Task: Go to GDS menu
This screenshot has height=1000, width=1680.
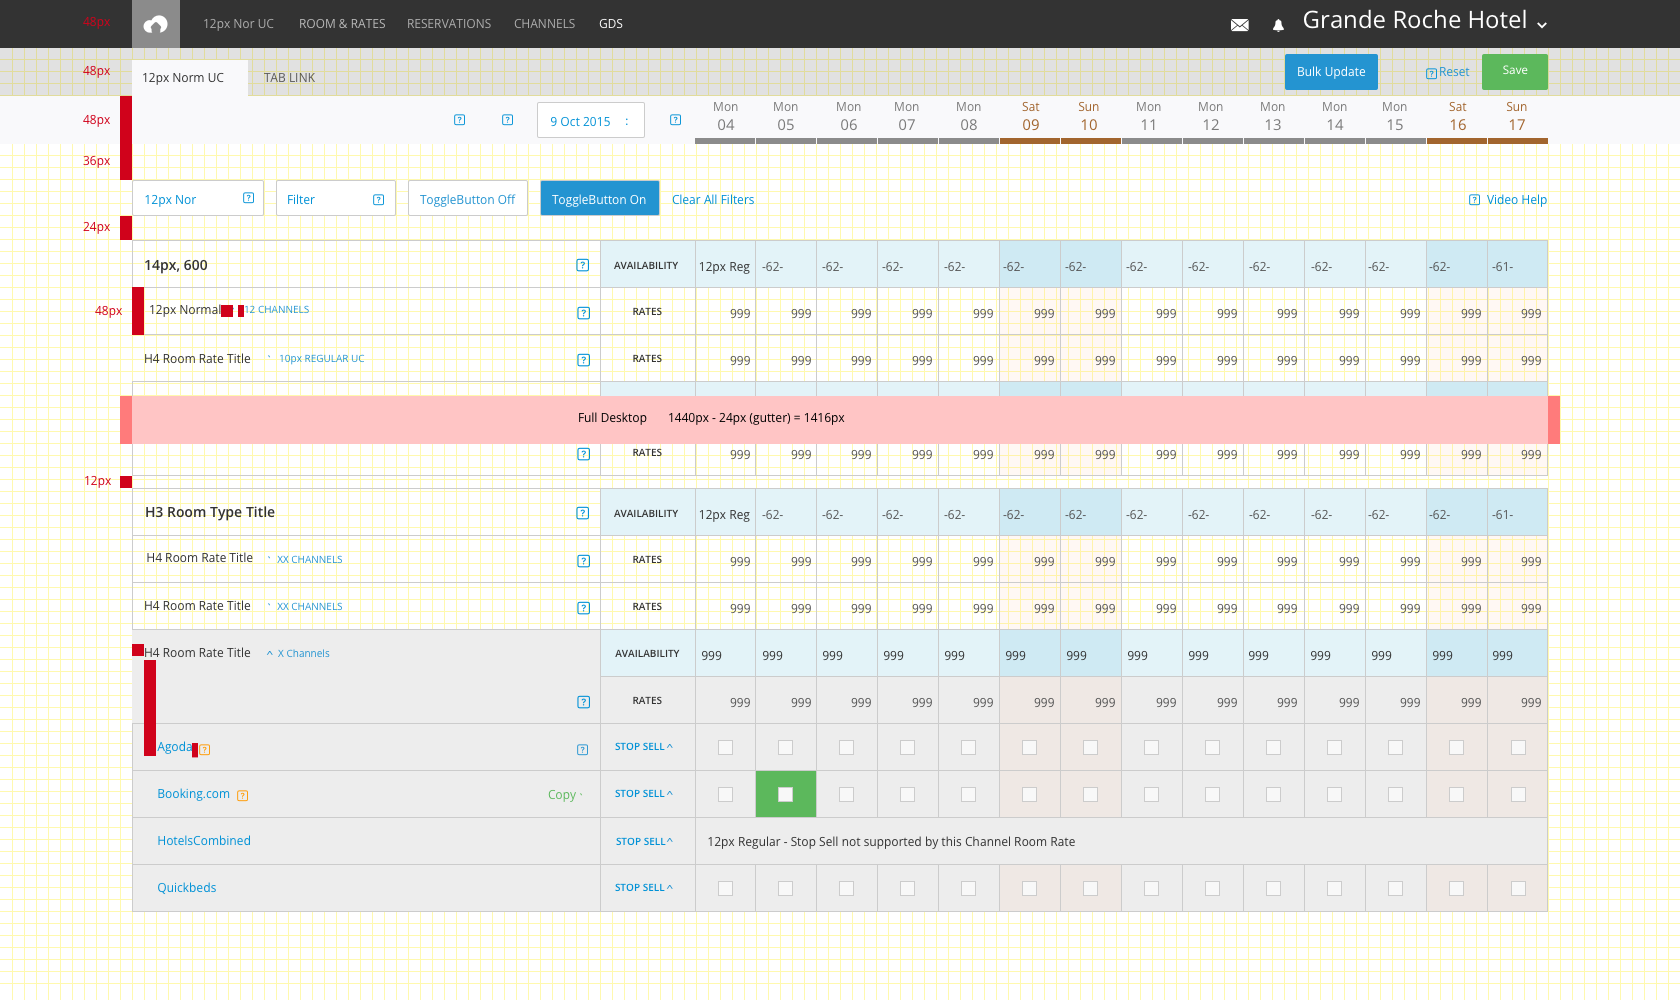Action: 611,24
